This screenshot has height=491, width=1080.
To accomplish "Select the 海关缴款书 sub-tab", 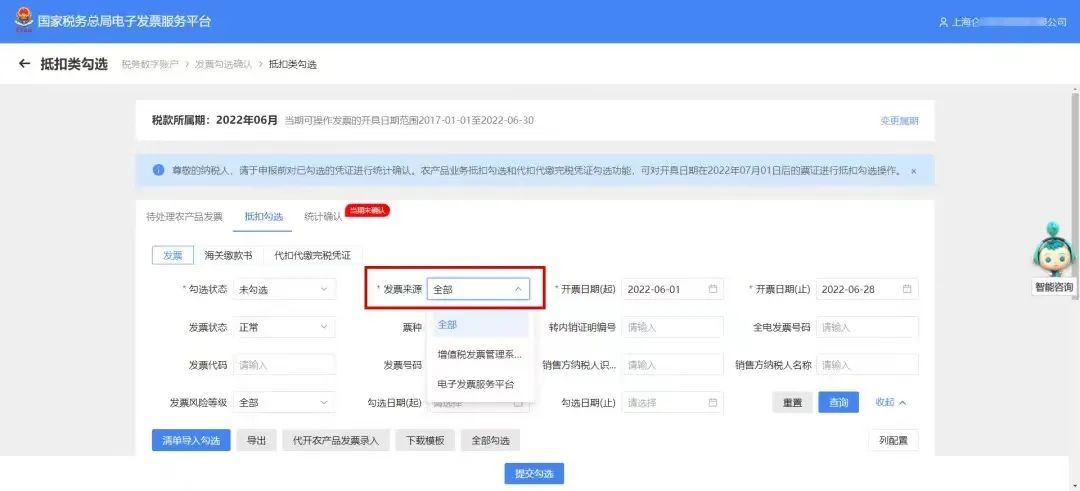I will (228, 255).
